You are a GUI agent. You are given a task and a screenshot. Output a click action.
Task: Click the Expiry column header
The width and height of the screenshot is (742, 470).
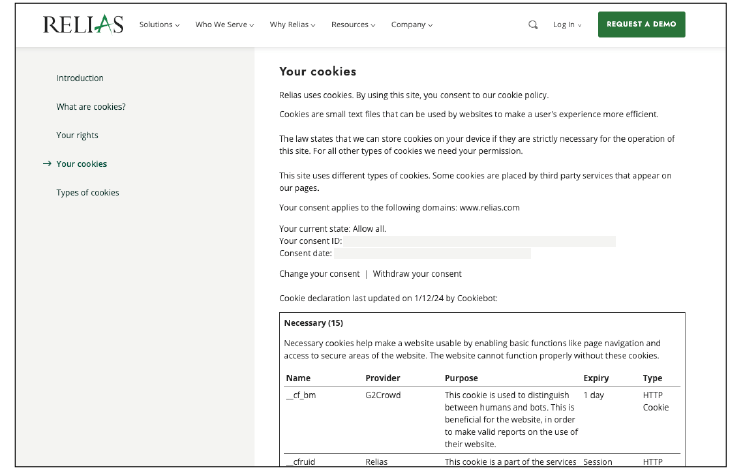pos(596,378)
